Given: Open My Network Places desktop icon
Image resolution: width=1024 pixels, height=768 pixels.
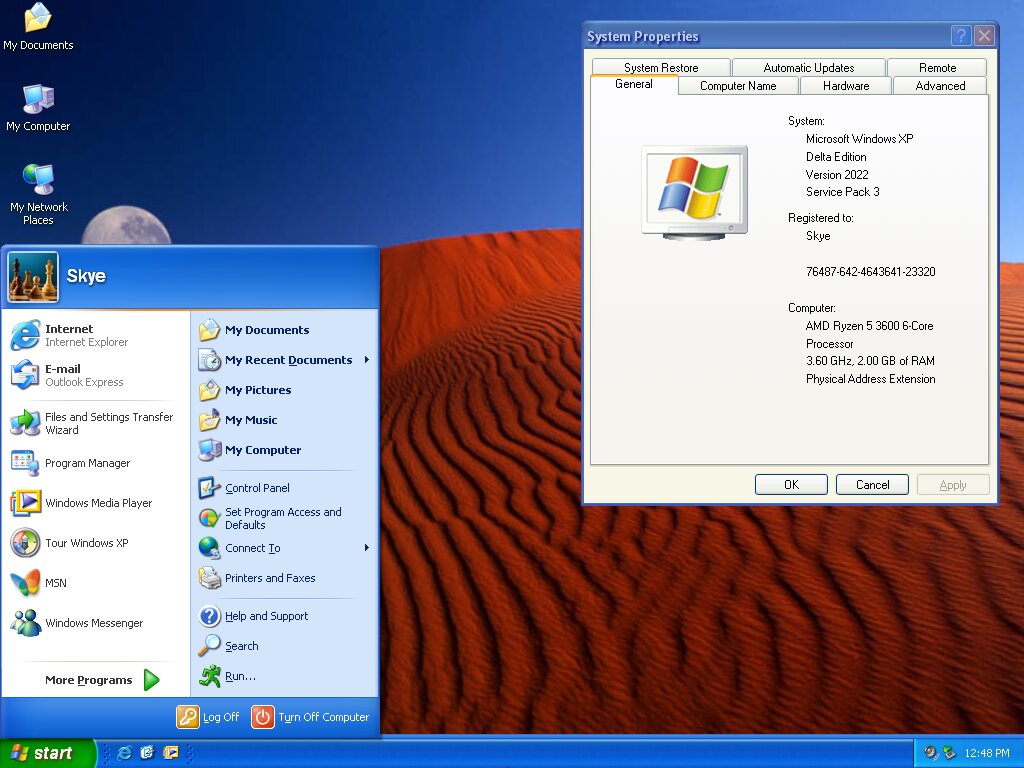Looking at the screenshot, I should [39, 194].
